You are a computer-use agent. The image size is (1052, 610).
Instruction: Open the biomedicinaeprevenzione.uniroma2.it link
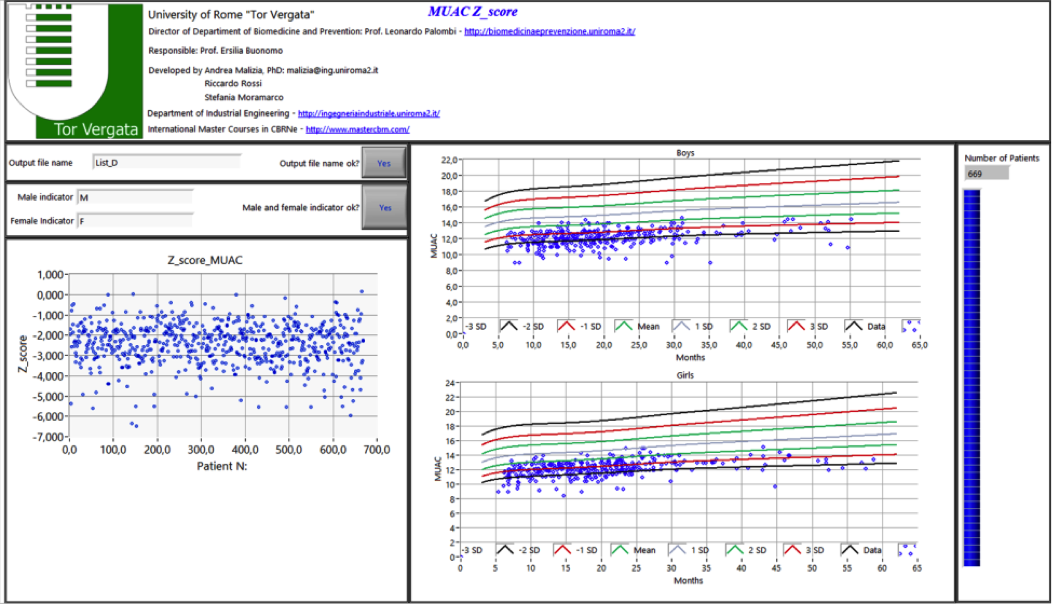pos(550,32)
